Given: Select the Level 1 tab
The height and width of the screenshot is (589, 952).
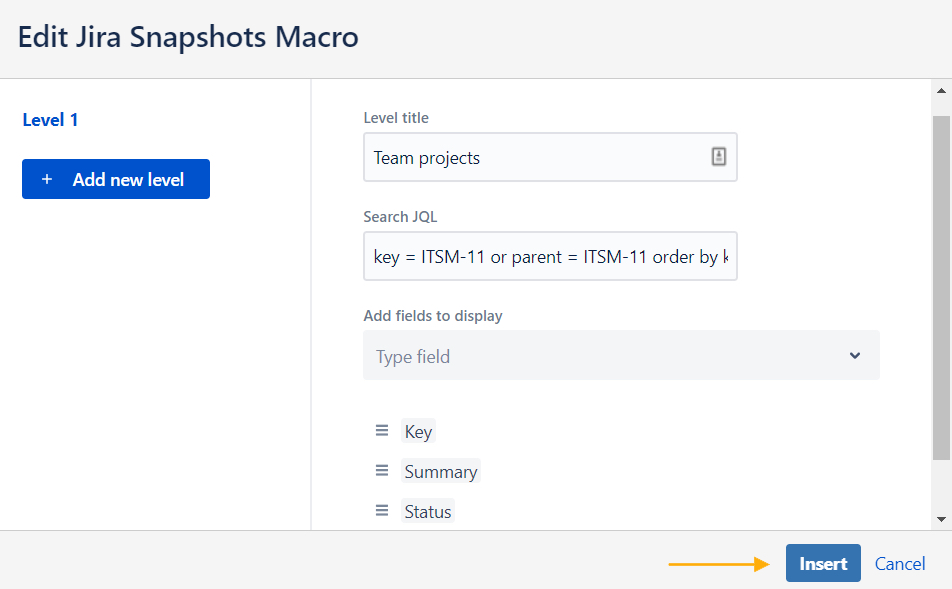Looking at the screenshot, I should 50,120.
